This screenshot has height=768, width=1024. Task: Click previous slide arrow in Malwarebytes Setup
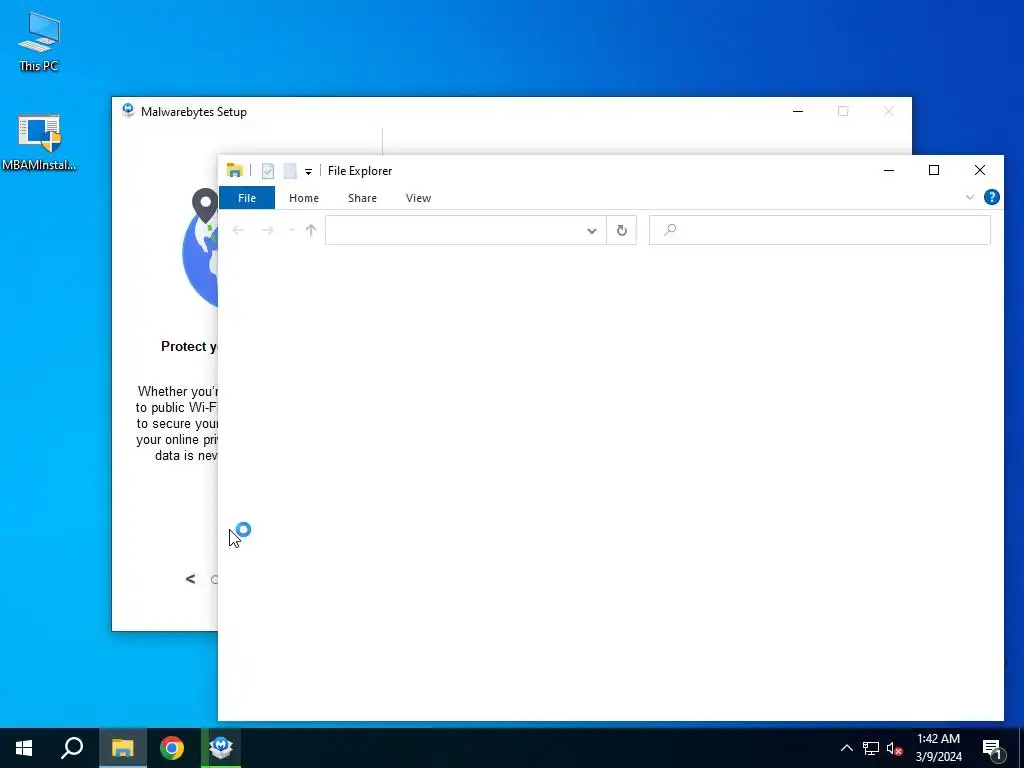(x=190, y=579)
